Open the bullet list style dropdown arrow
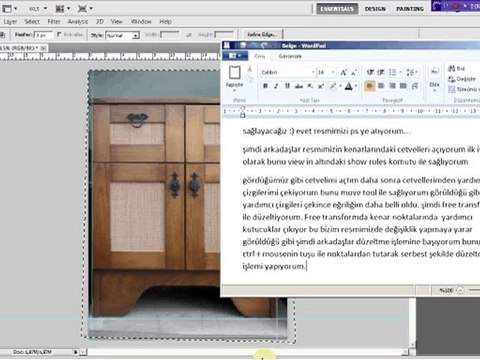 400,72
